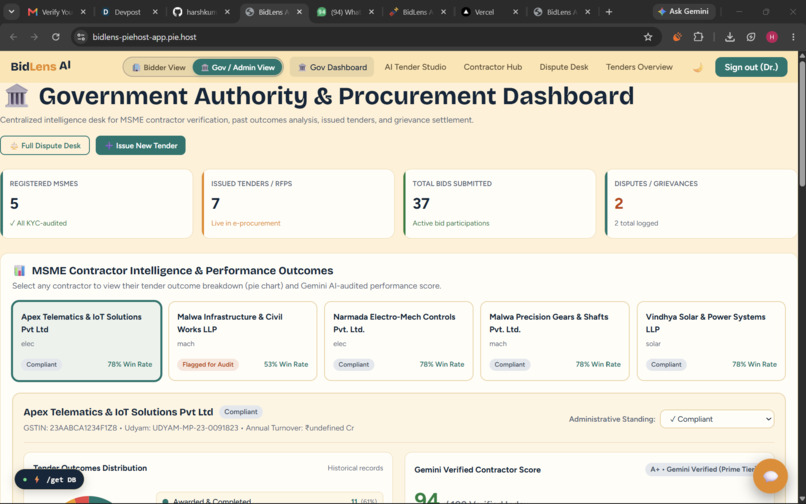The image size is (806, 504).
Task: Click the Issued Tenders / RFPs stat card
Action: (298, 204)
